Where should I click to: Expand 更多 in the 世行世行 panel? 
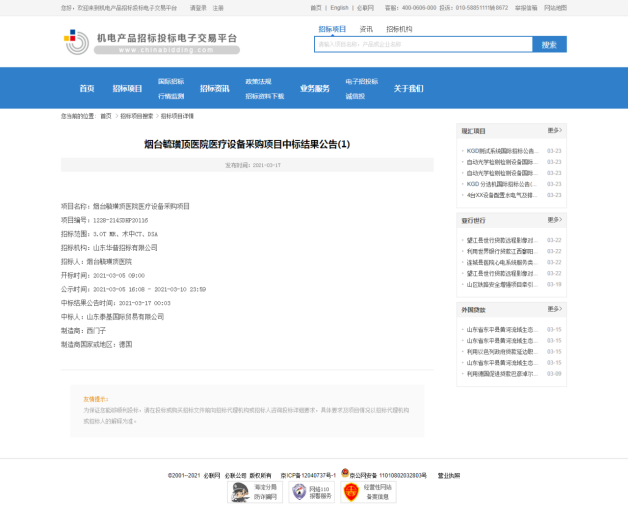tap(554, 220)
